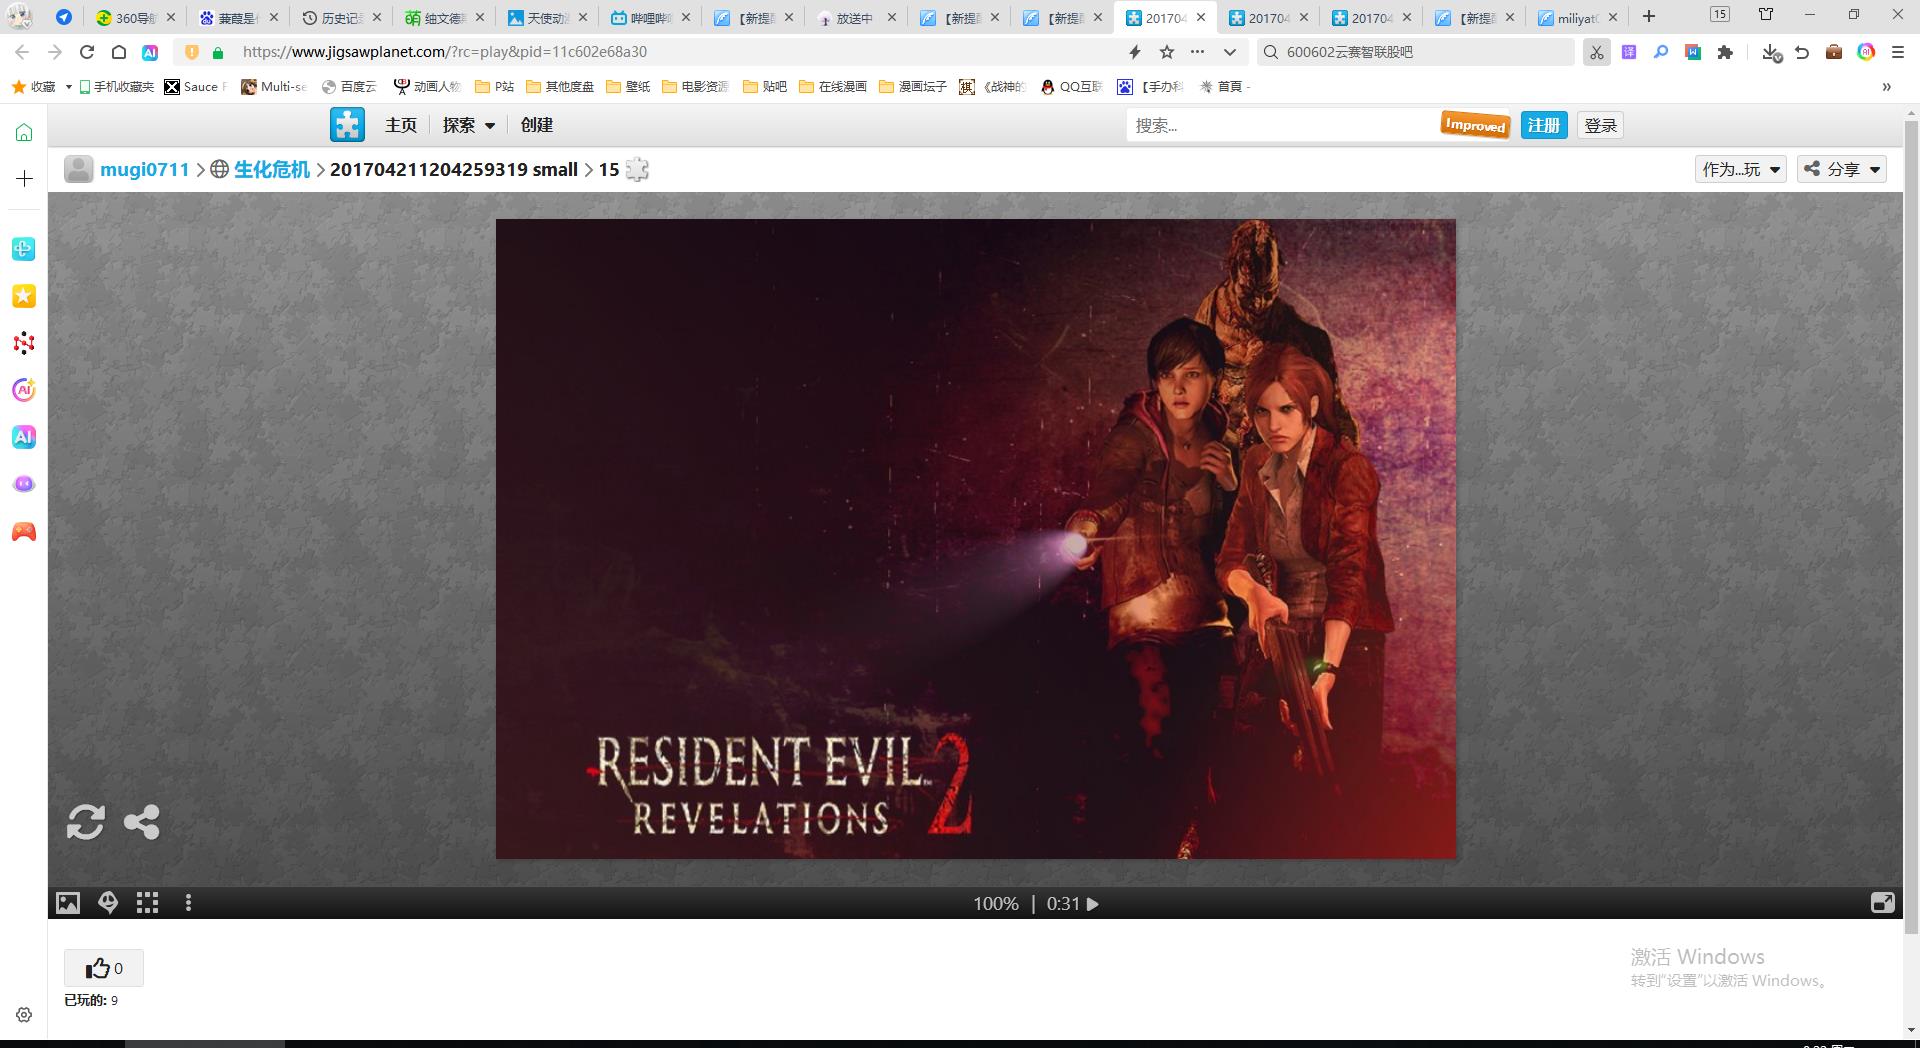This screenshot has height=1048, width=1920.
Task: Click the 15-piece puzzle piece icon
Action: (x=637, y=170)
